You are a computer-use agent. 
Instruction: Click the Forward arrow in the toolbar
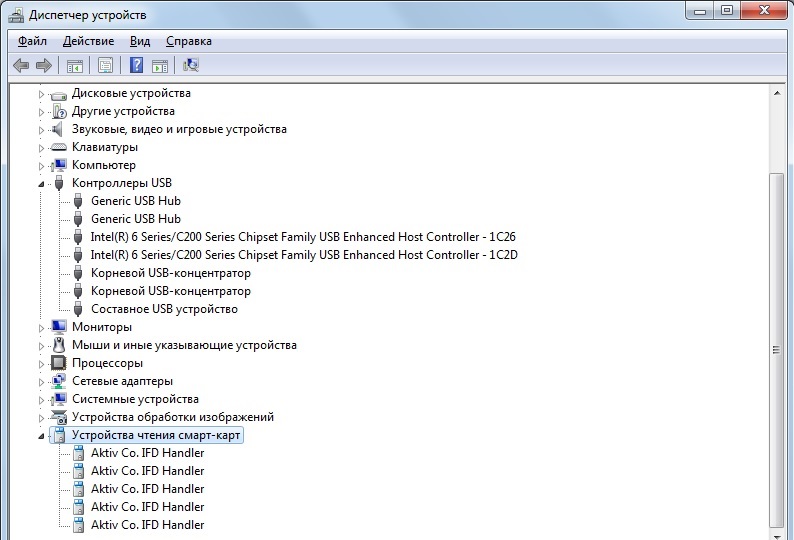(x=43, y=66)
